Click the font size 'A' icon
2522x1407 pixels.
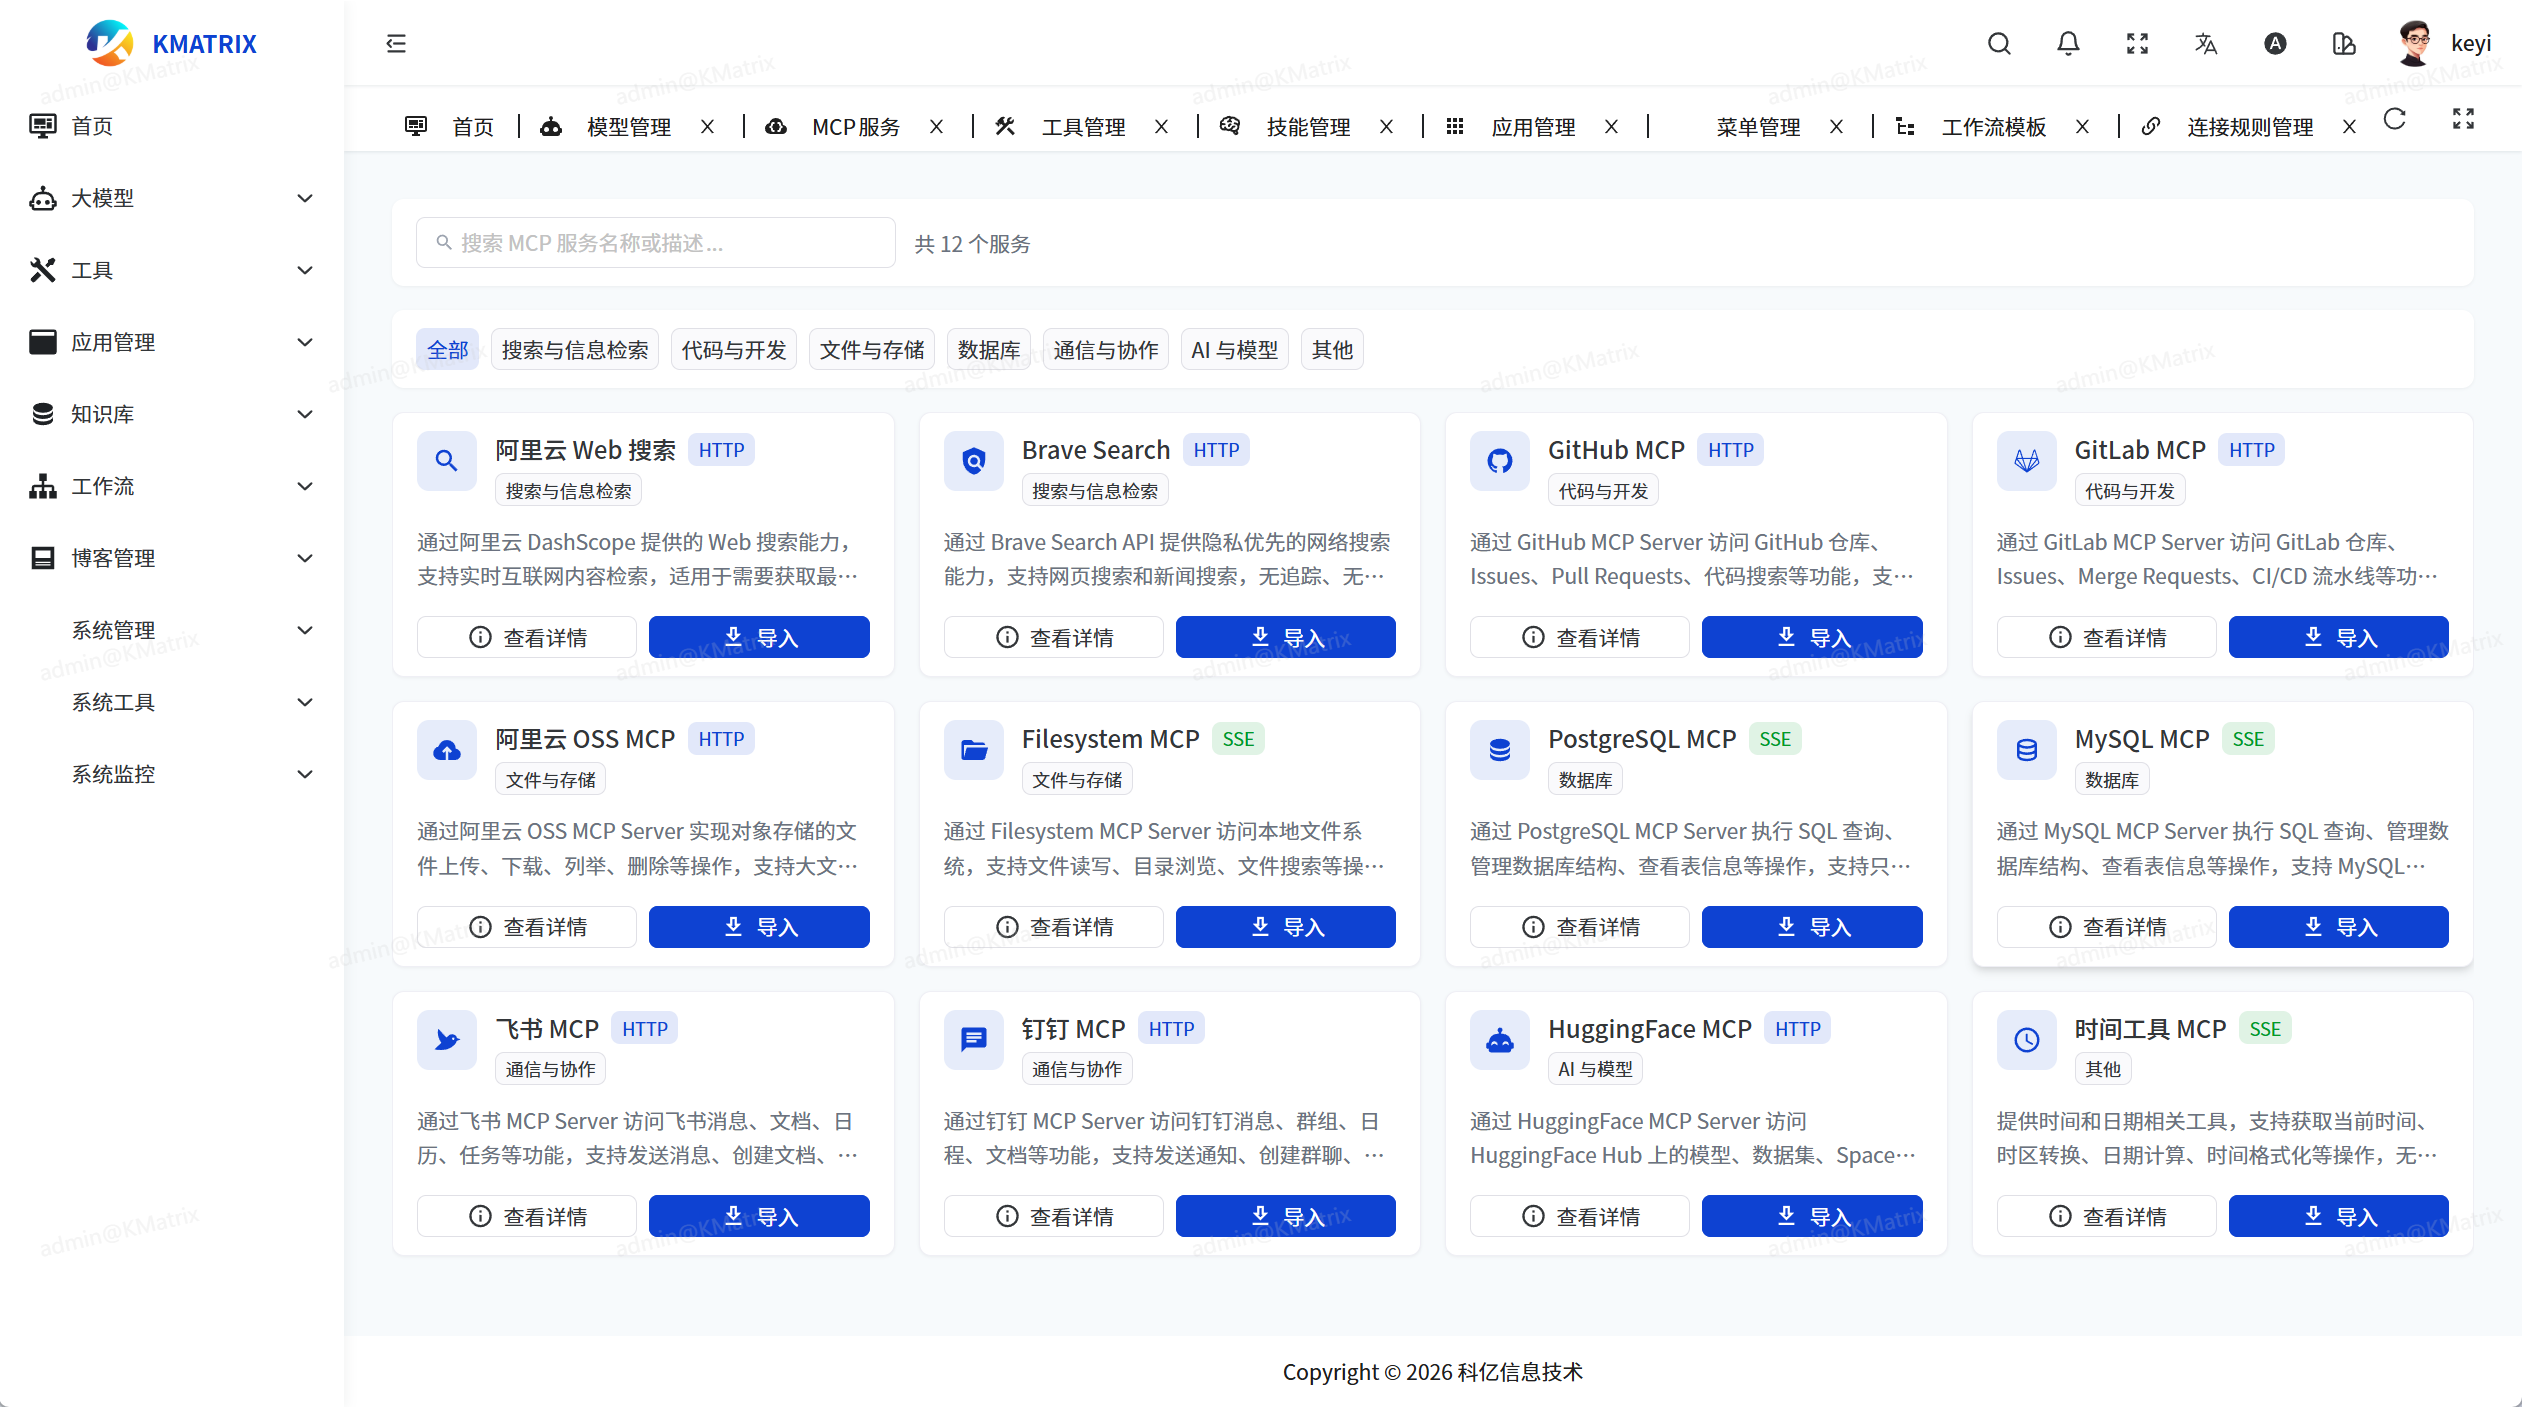2275,43
